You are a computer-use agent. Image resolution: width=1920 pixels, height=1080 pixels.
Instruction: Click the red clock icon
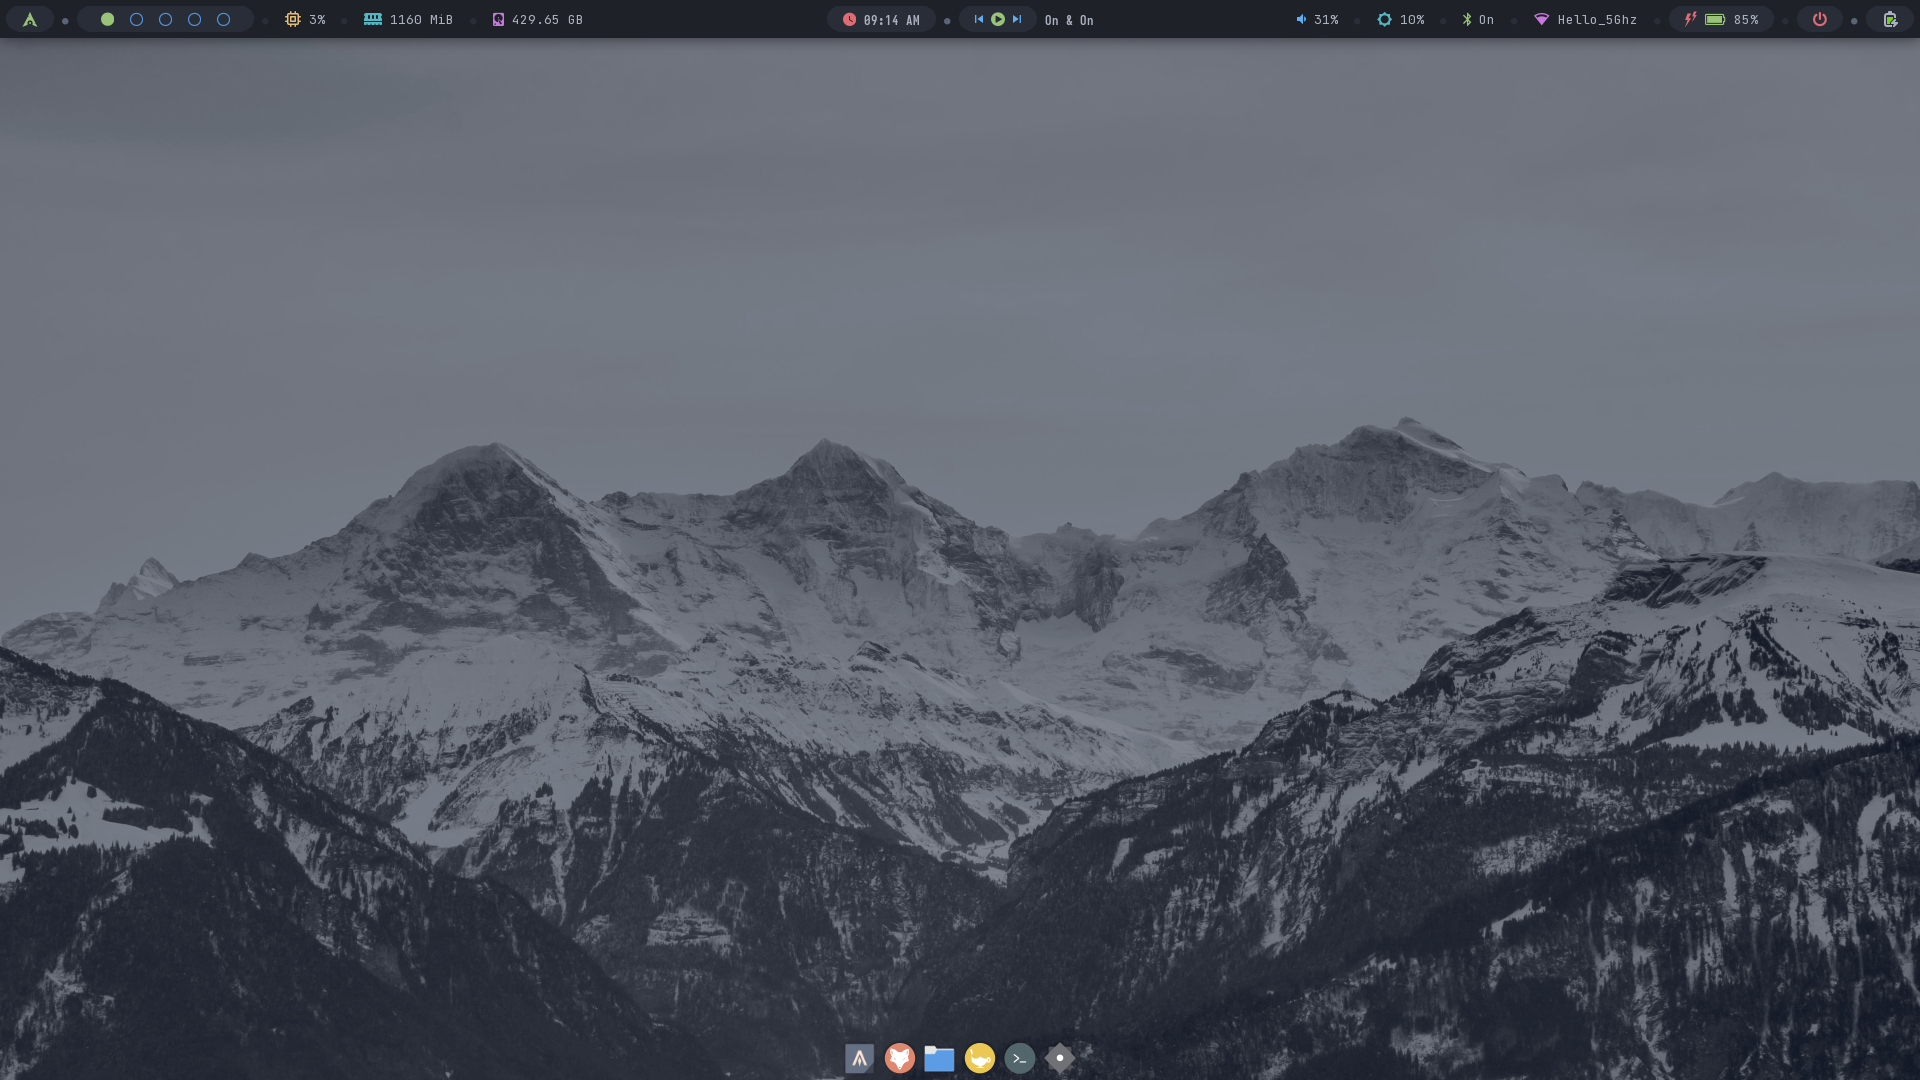(x=849, y=19)
